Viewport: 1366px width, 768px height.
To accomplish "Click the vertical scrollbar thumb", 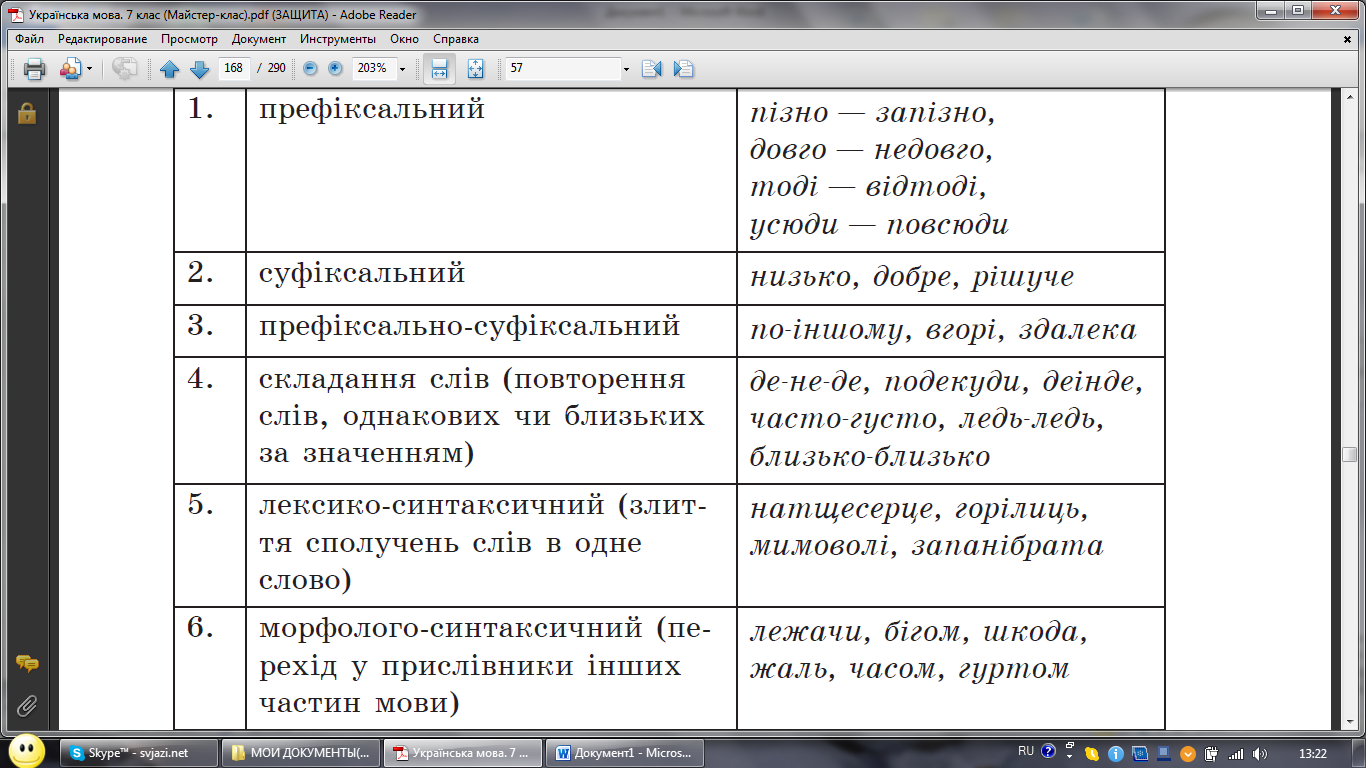I will pyautogui.click(x=1349, y=454).
